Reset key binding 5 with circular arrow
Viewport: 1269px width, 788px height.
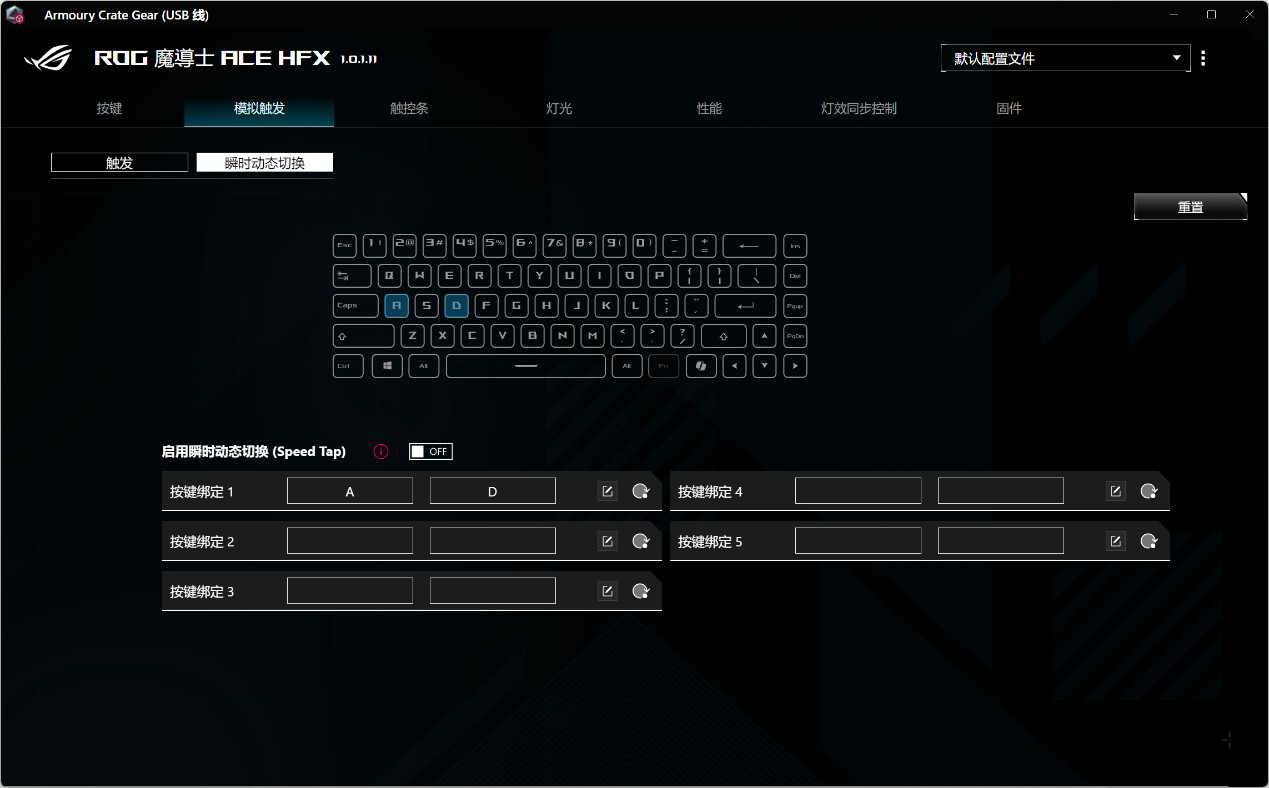(x=1149, y=541)
